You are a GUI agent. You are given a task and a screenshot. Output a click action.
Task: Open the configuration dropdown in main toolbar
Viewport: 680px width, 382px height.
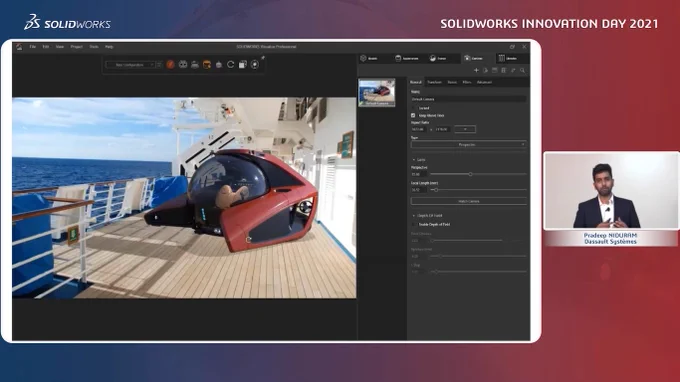130,65
